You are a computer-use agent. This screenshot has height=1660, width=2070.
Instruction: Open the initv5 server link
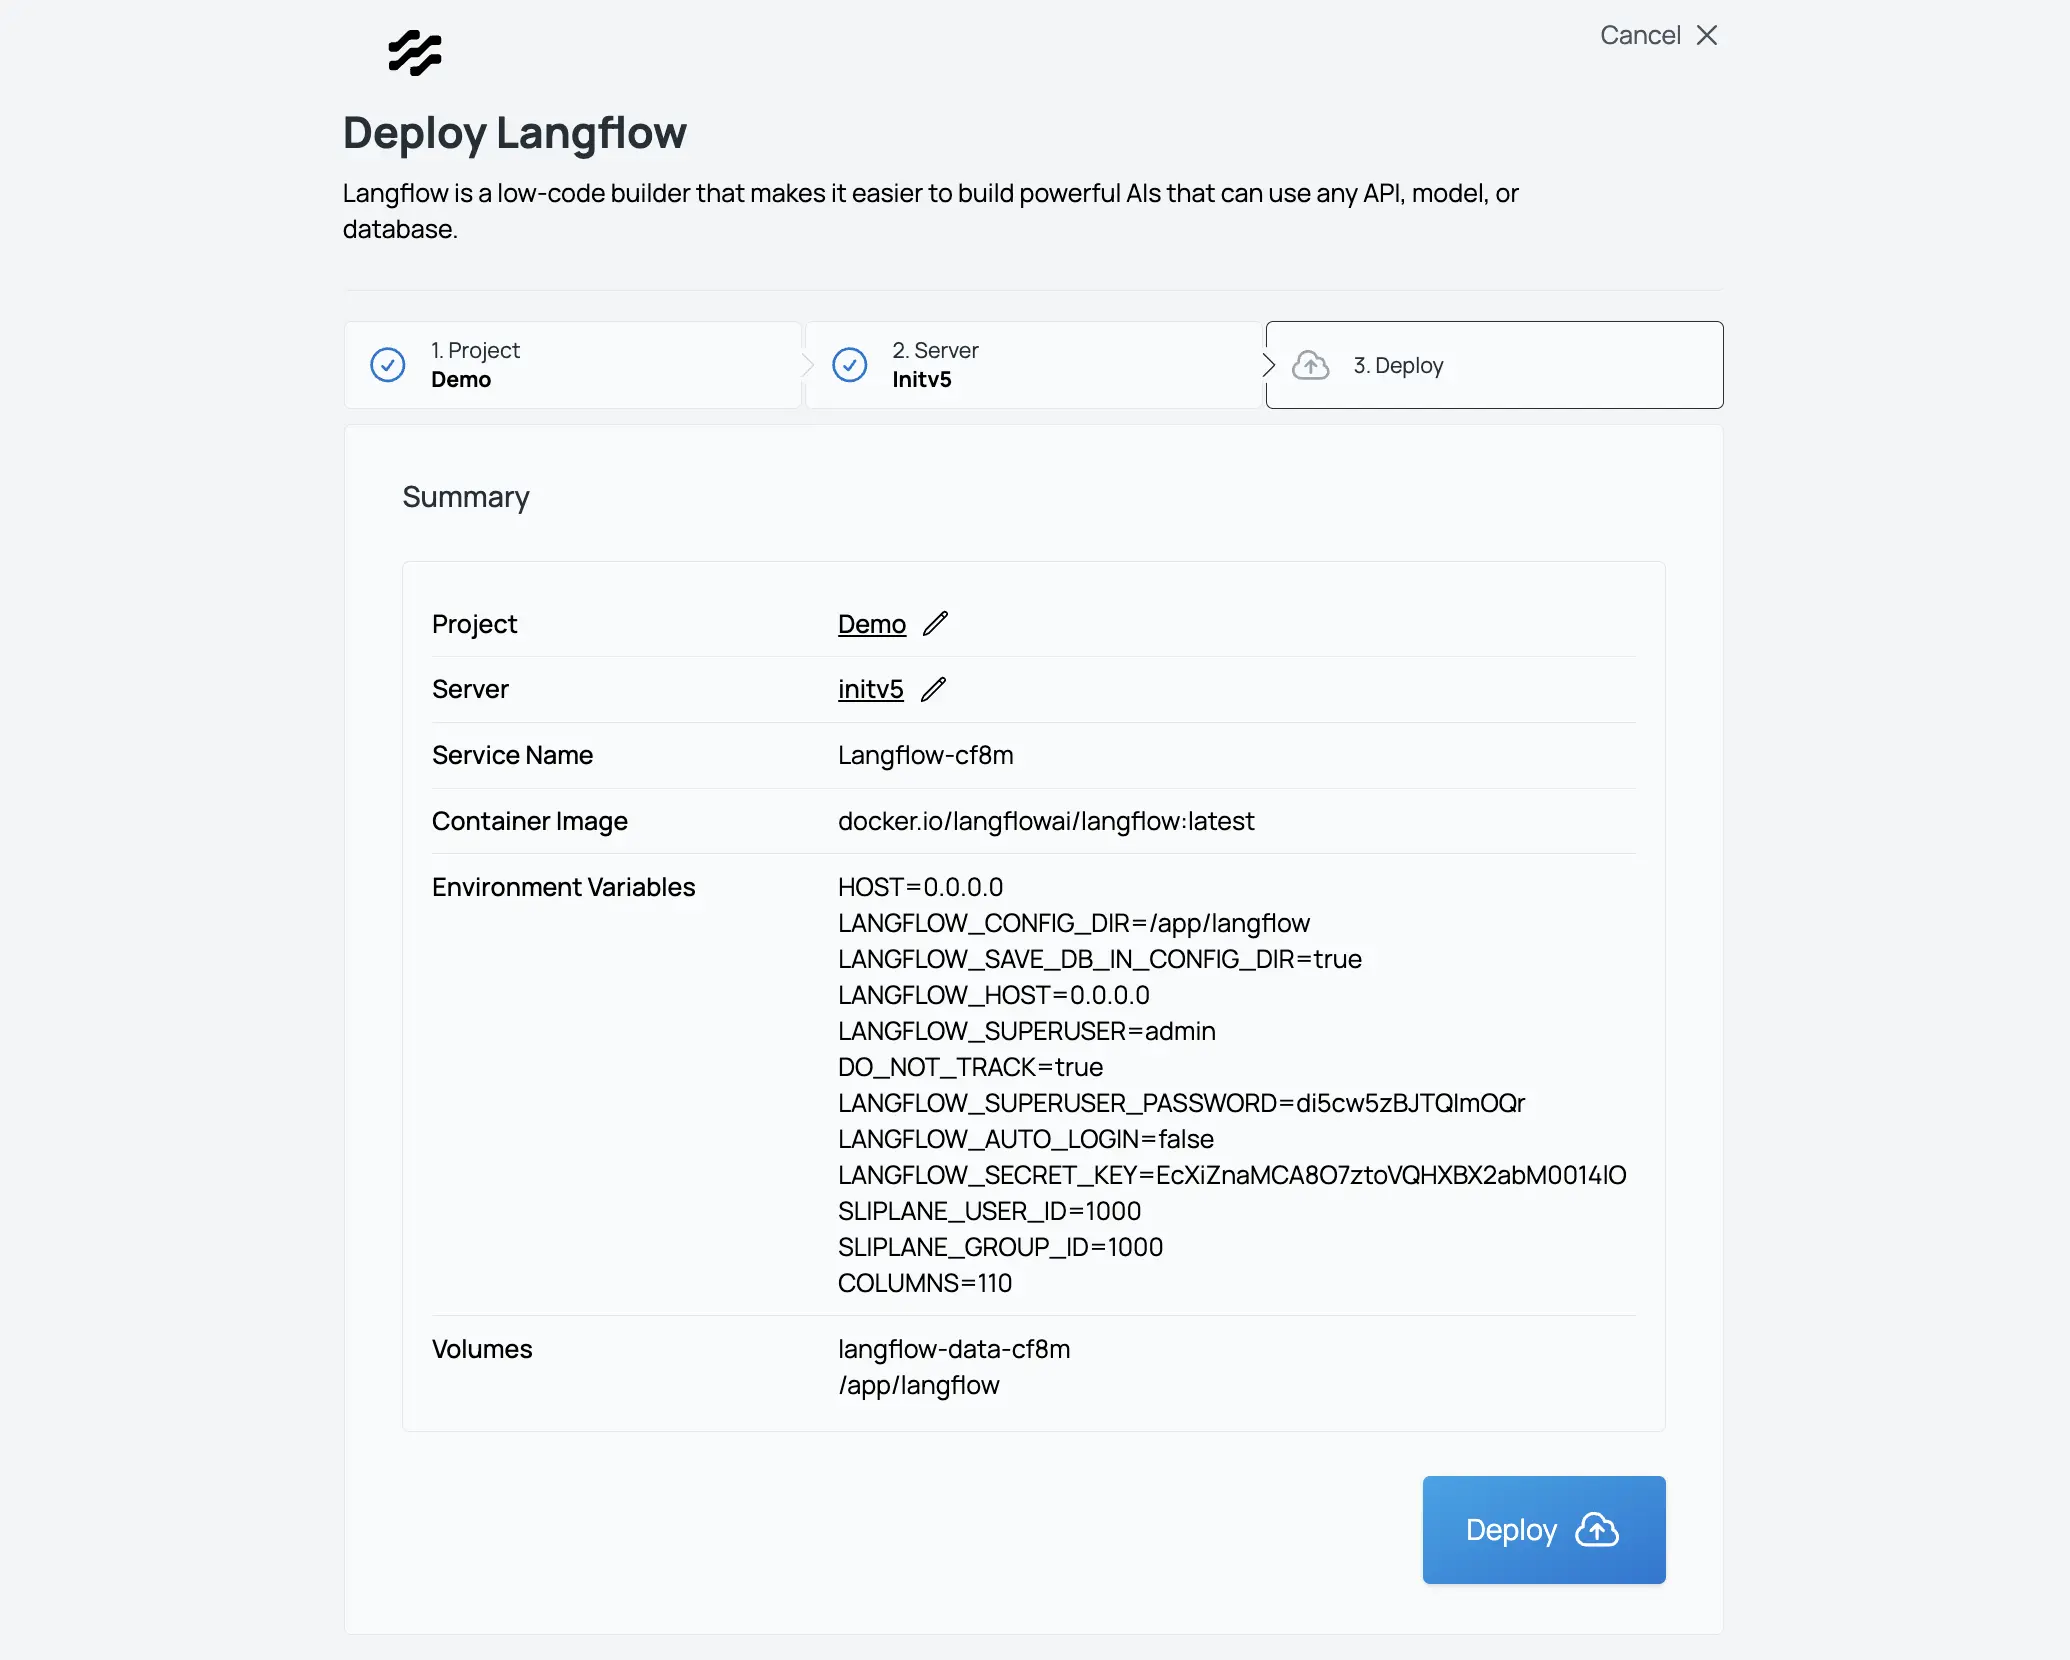871,689
